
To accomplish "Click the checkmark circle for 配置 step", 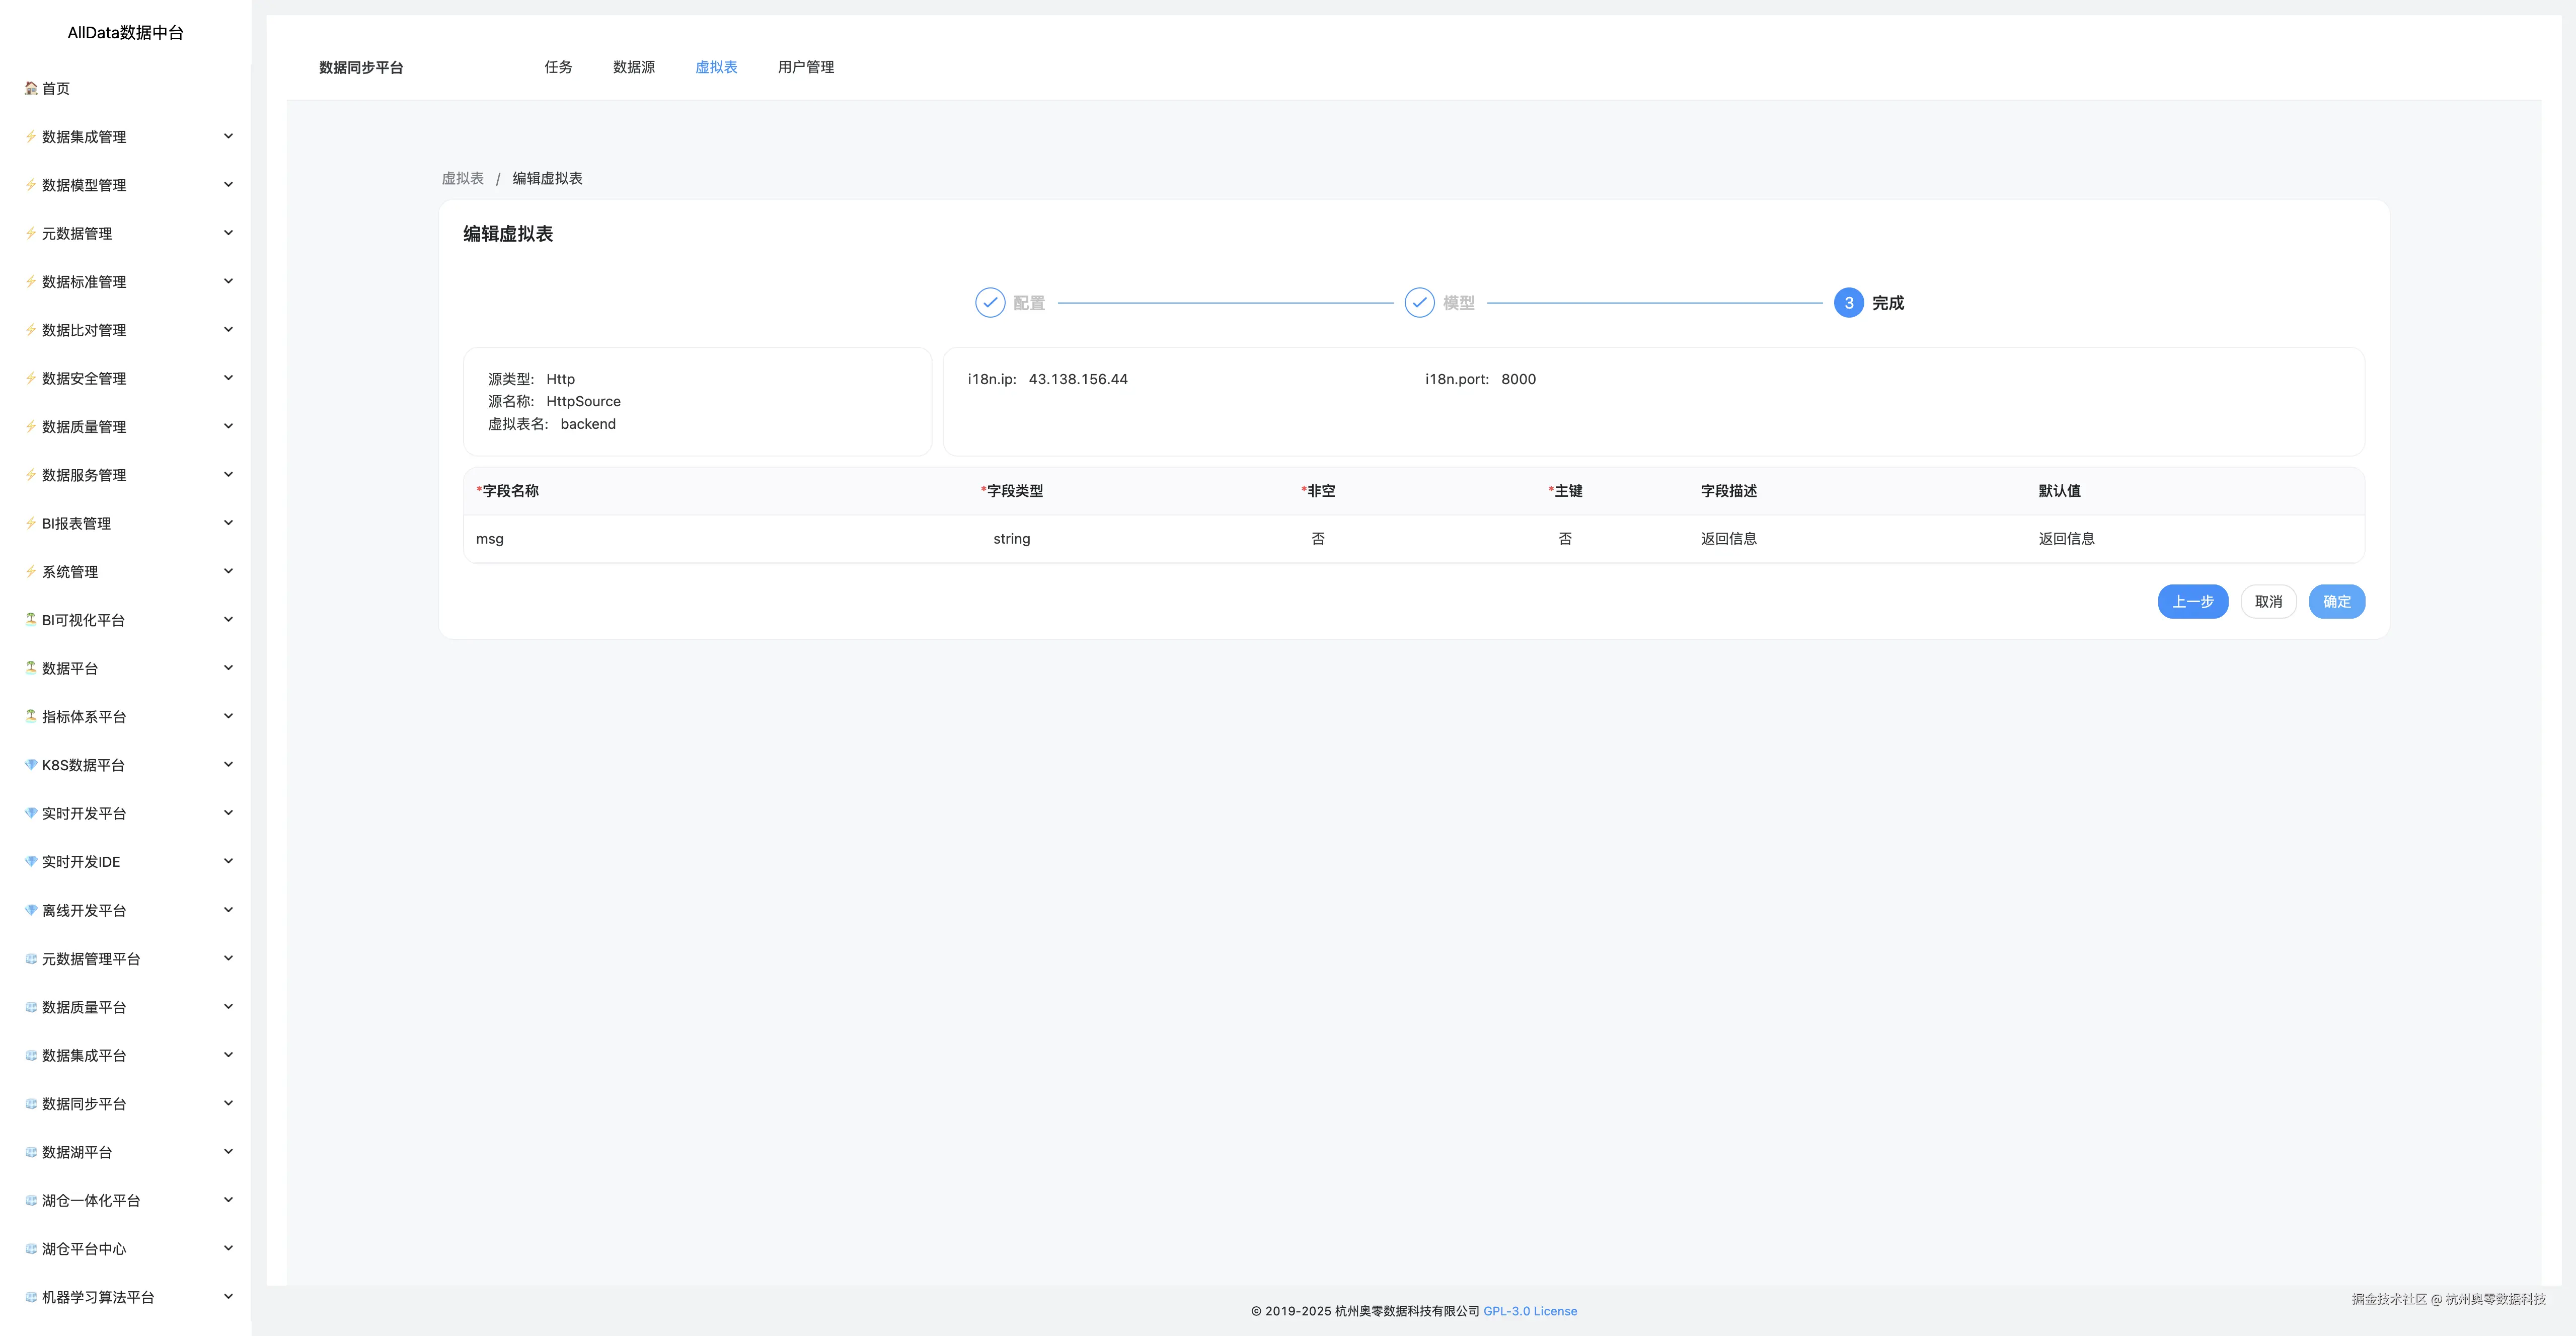I will click(989, 302).
